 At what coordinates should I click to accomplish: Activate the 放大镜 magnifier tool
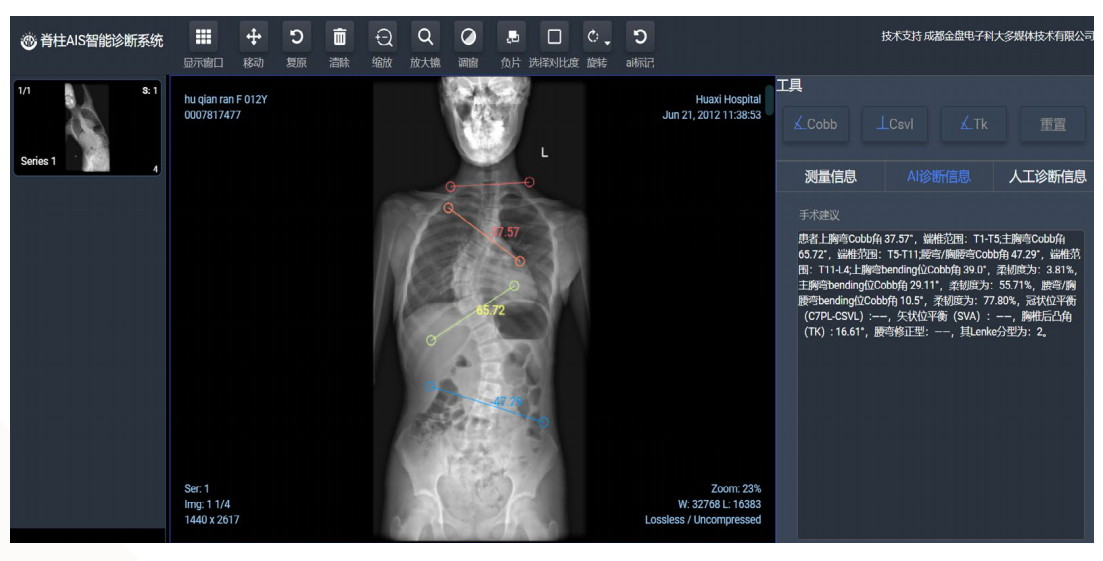click(x=425, y=38)
